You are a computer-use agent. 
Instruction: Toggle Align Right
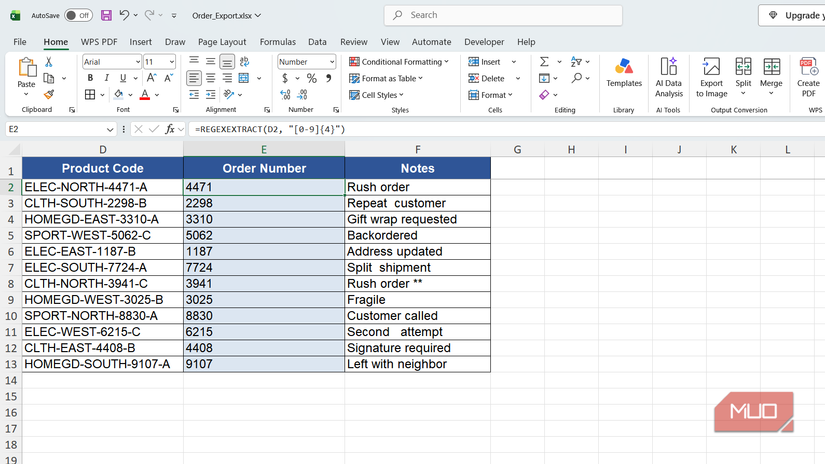[227, 78]
